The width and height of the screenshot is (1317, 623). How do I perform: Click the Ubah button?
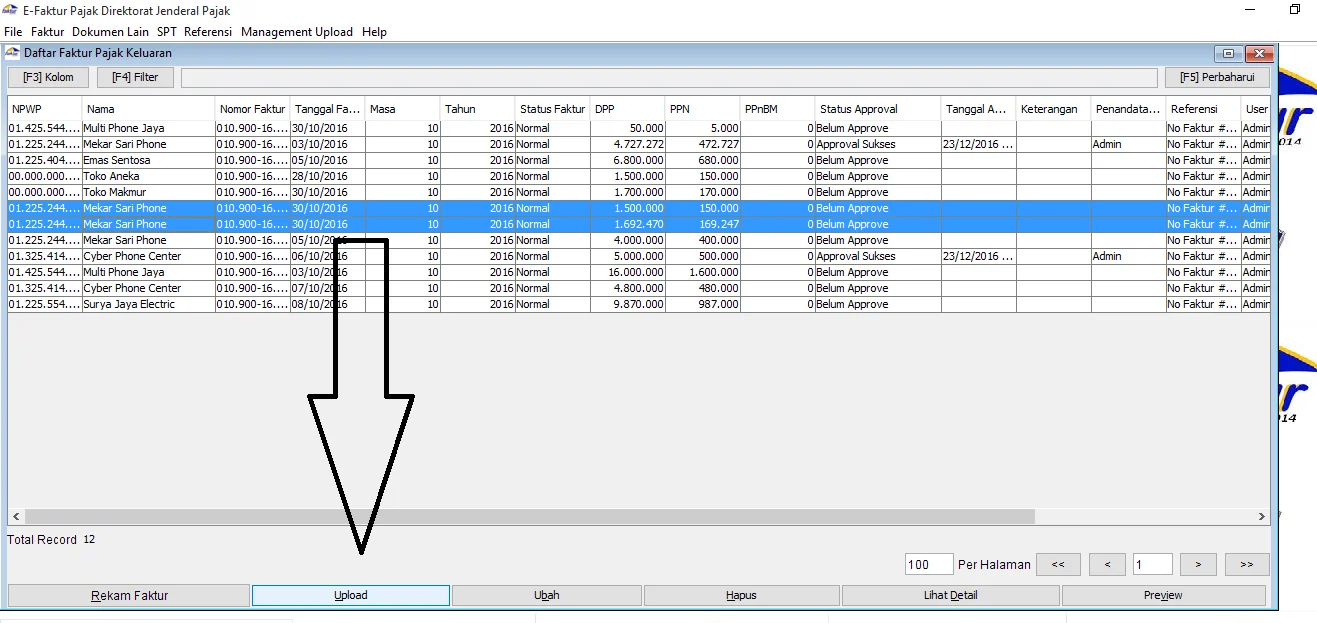click(x=546, y=595)
